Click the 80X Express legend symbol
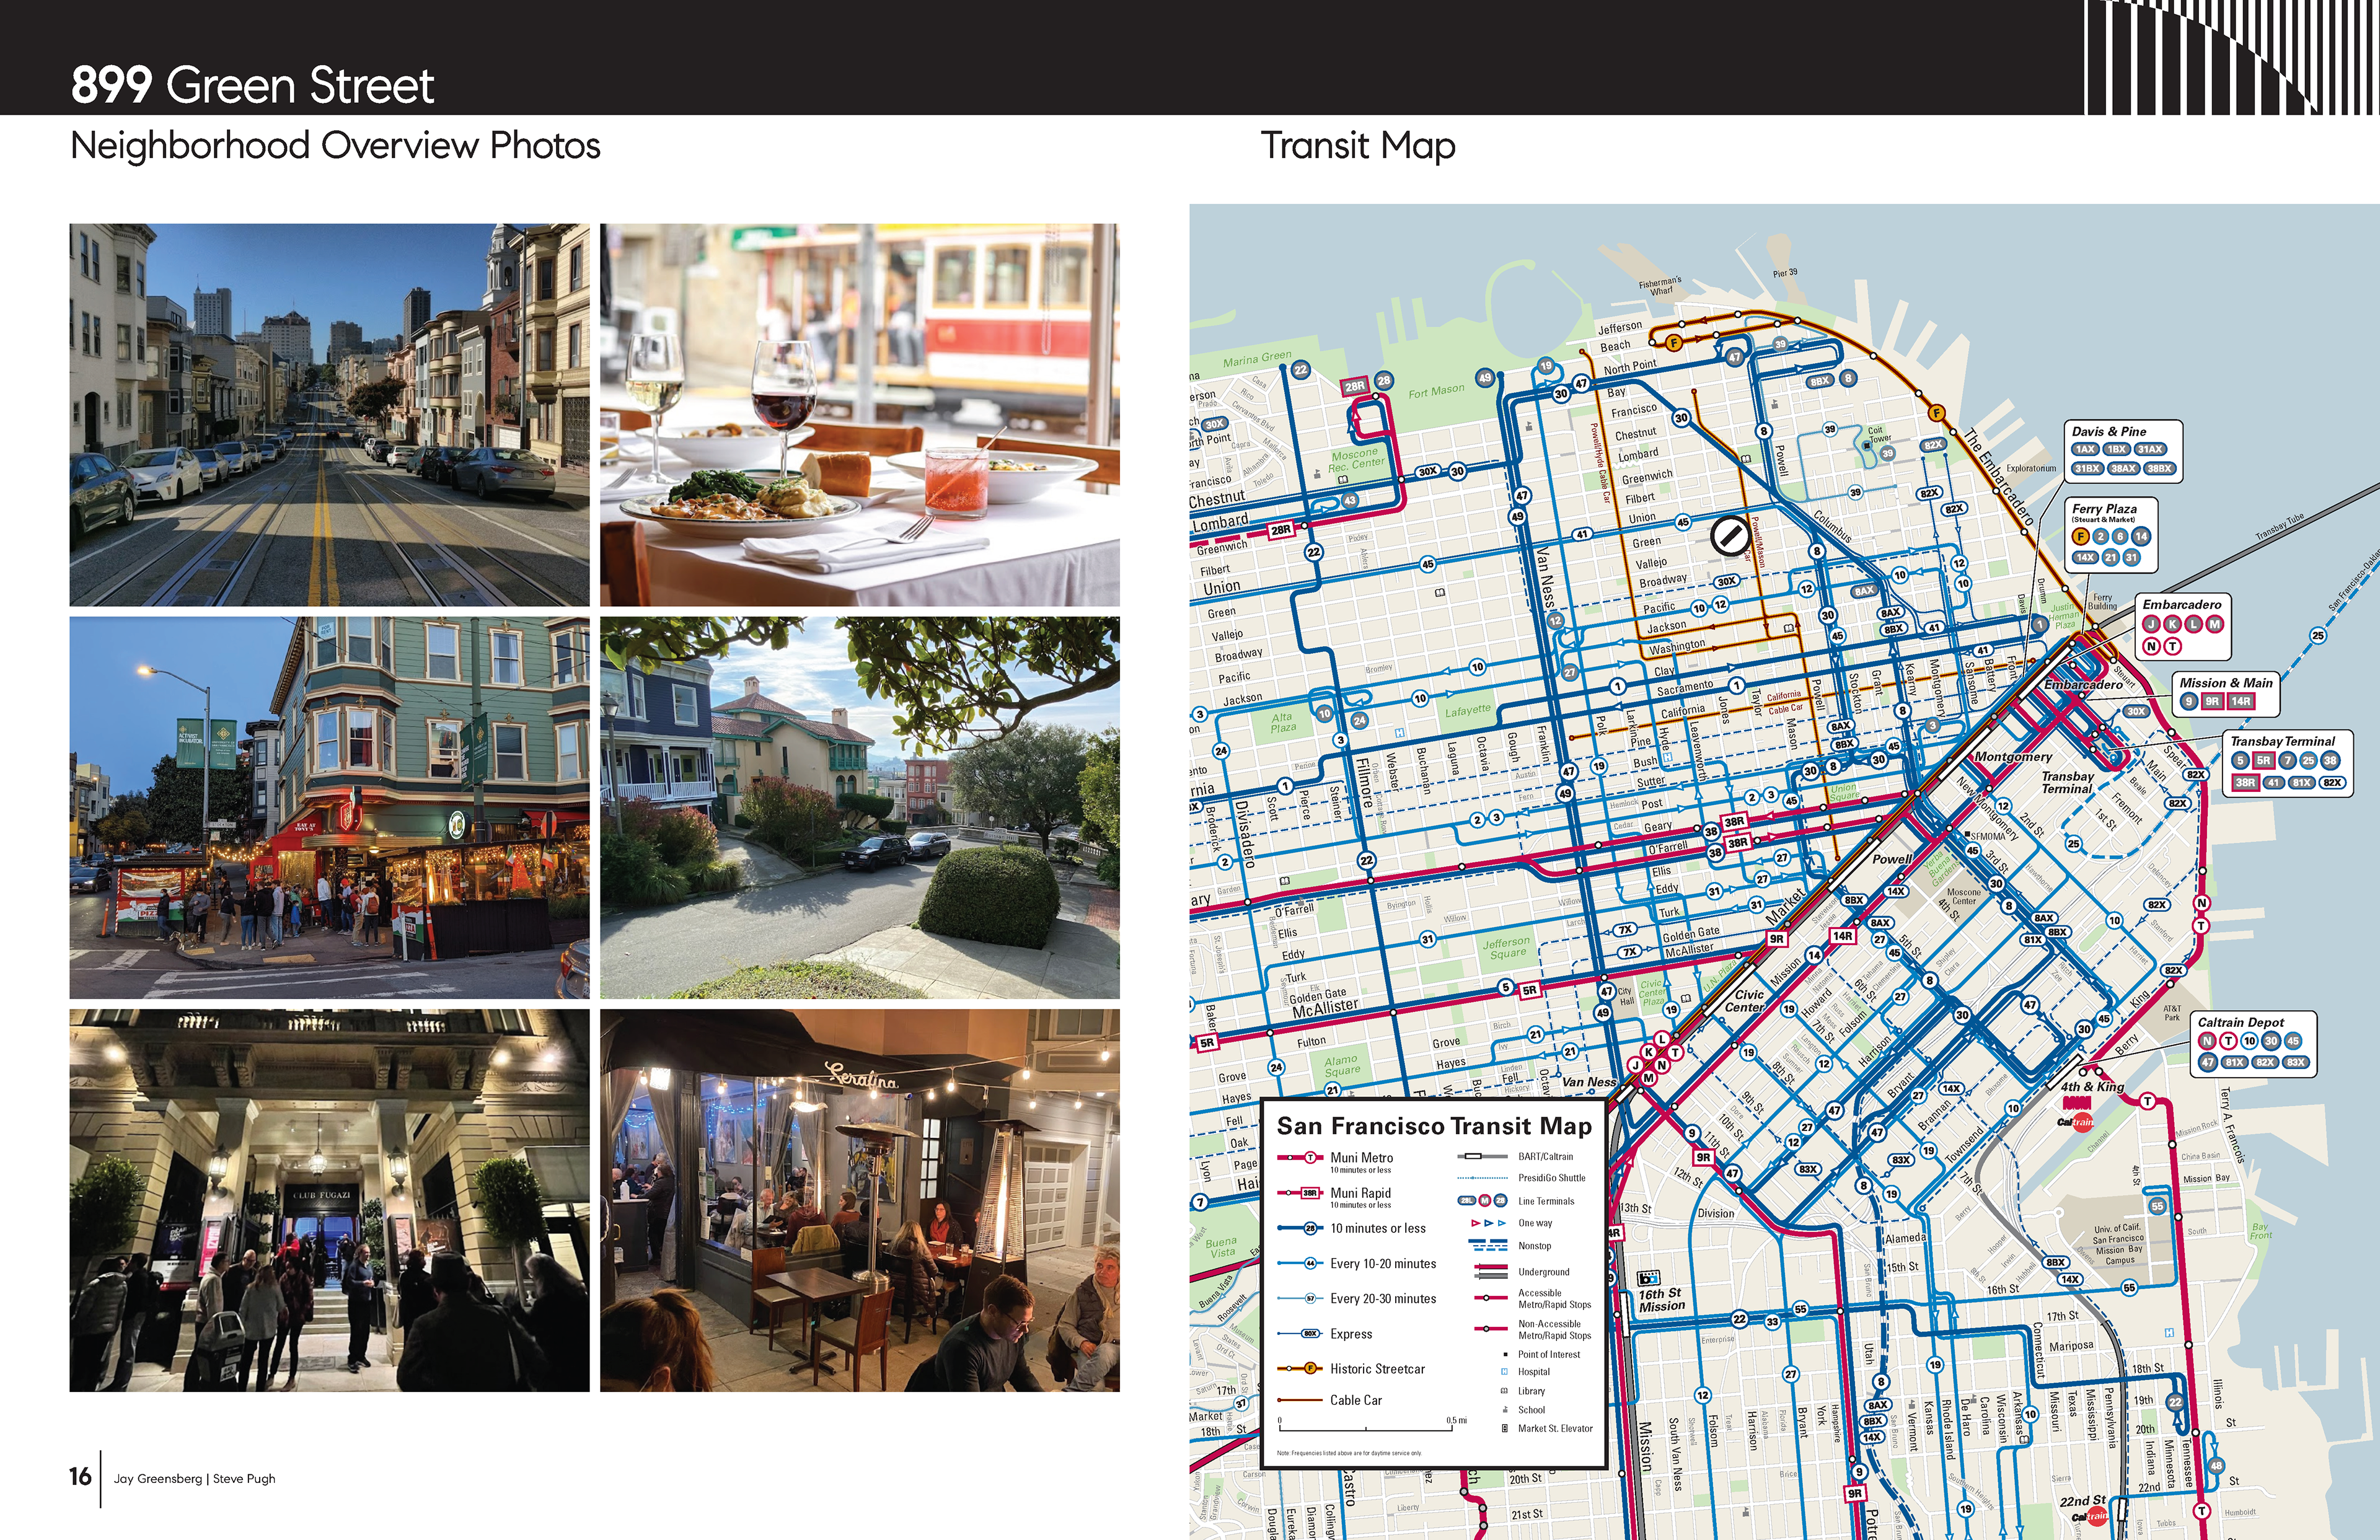 [x=1309, y=1333]
